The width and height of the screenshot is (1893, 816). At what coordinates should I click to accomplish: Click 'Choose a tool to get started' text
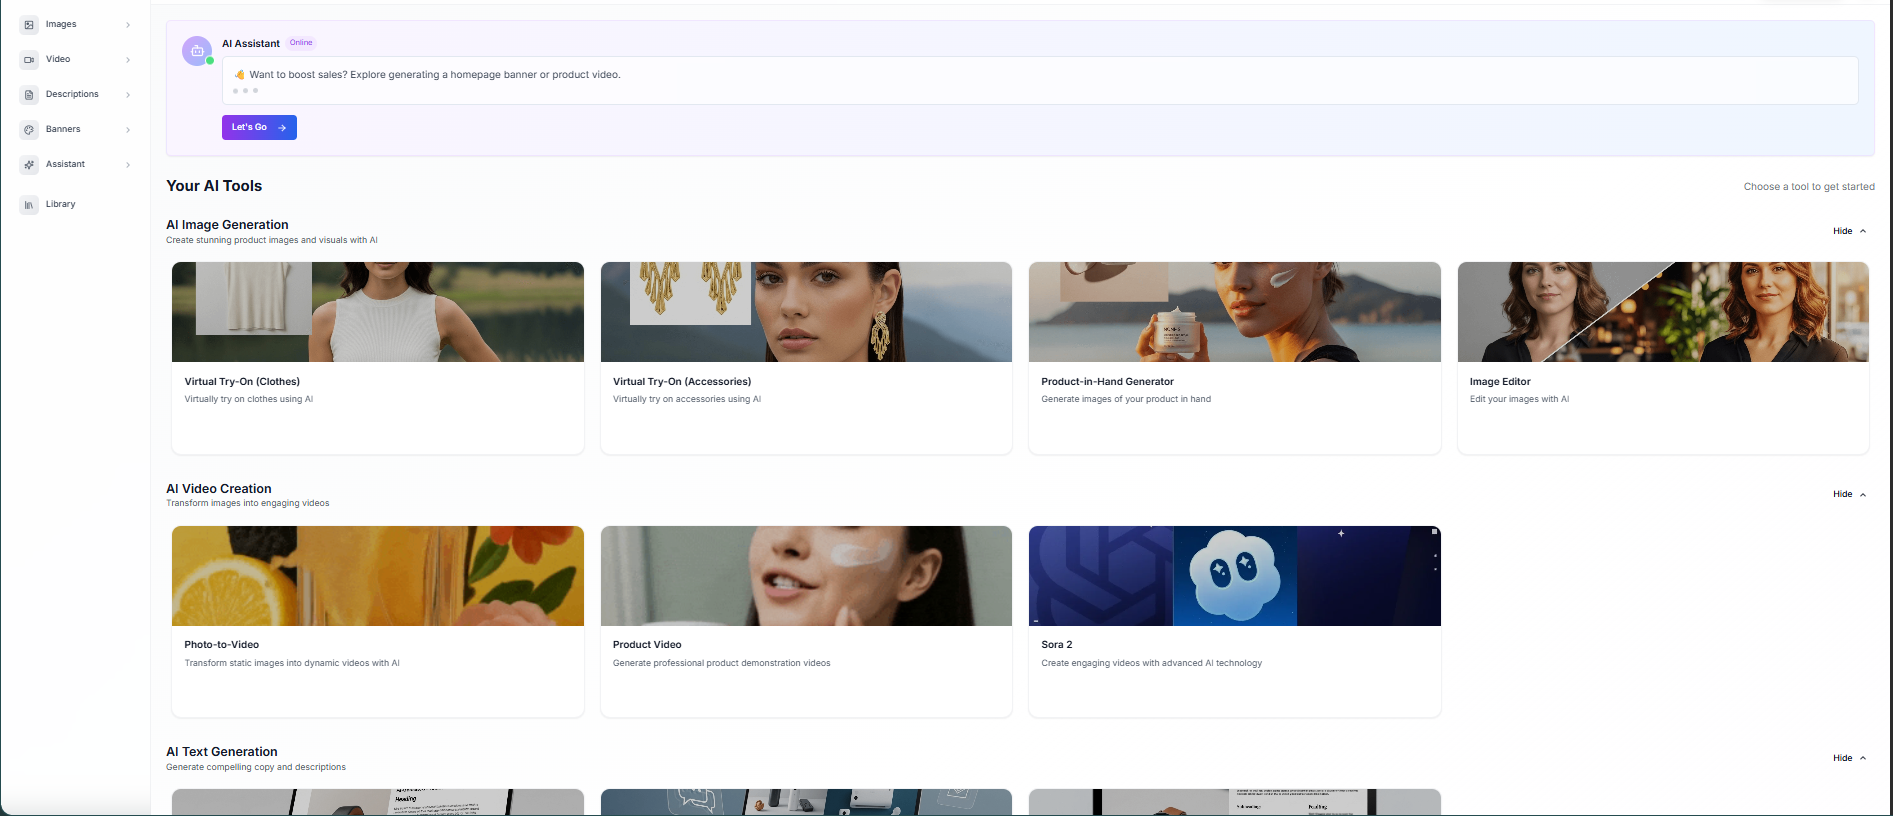coord(1809,187)
